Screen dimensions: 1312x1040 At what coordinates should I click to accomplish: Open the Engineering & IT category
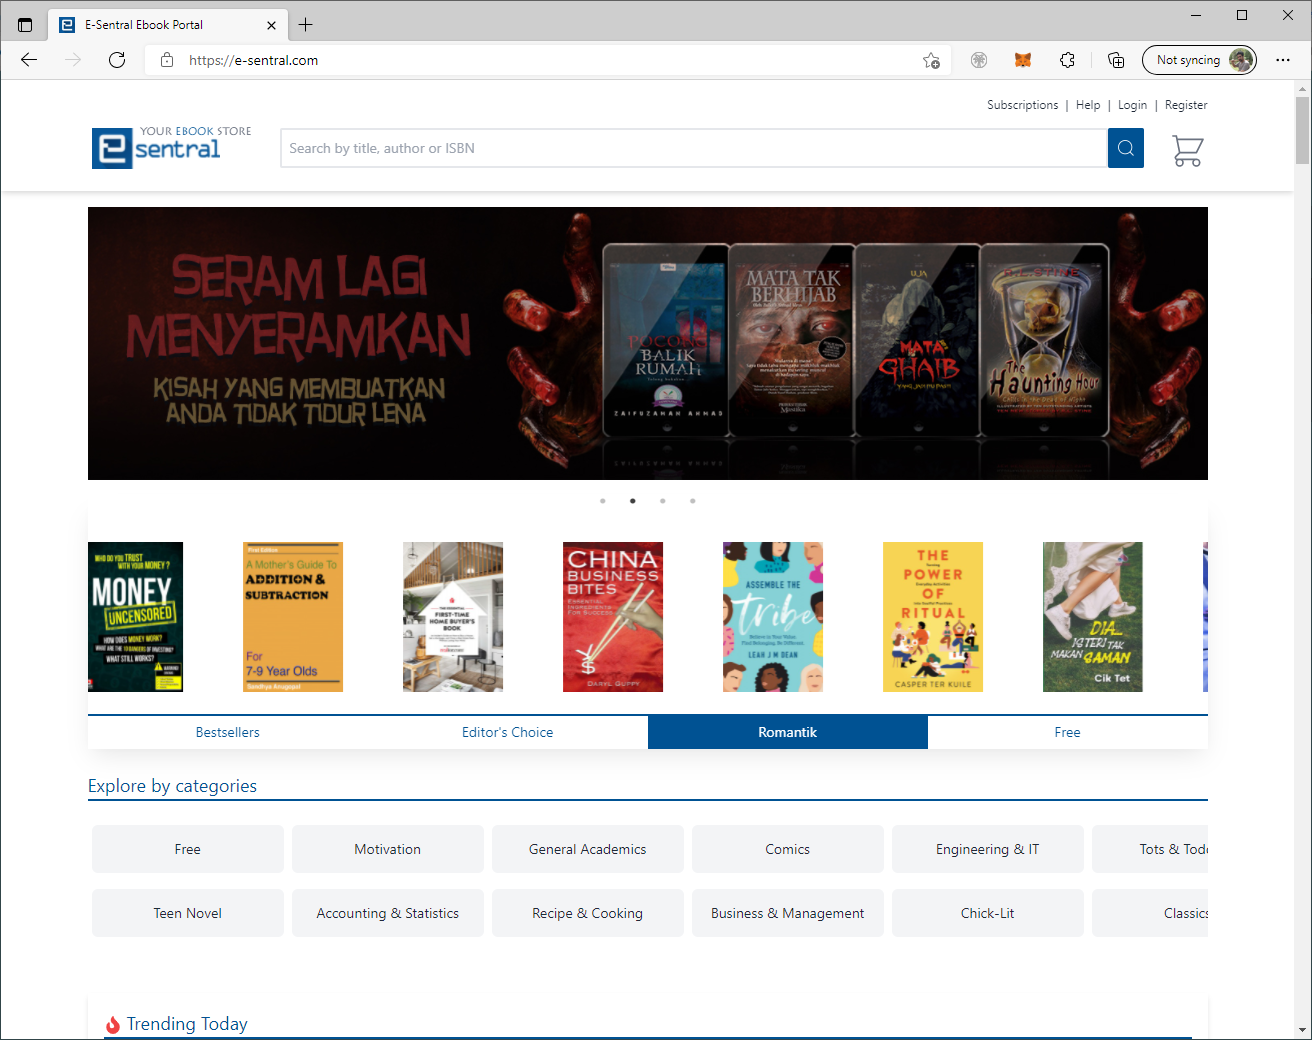(988, 849)
